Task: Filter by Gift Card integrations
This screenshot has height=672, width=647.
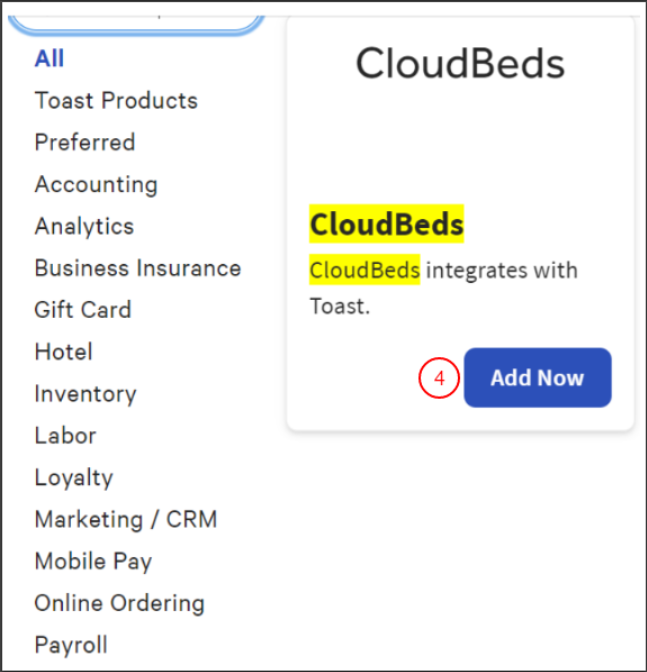Action: [x=83, y=311]
